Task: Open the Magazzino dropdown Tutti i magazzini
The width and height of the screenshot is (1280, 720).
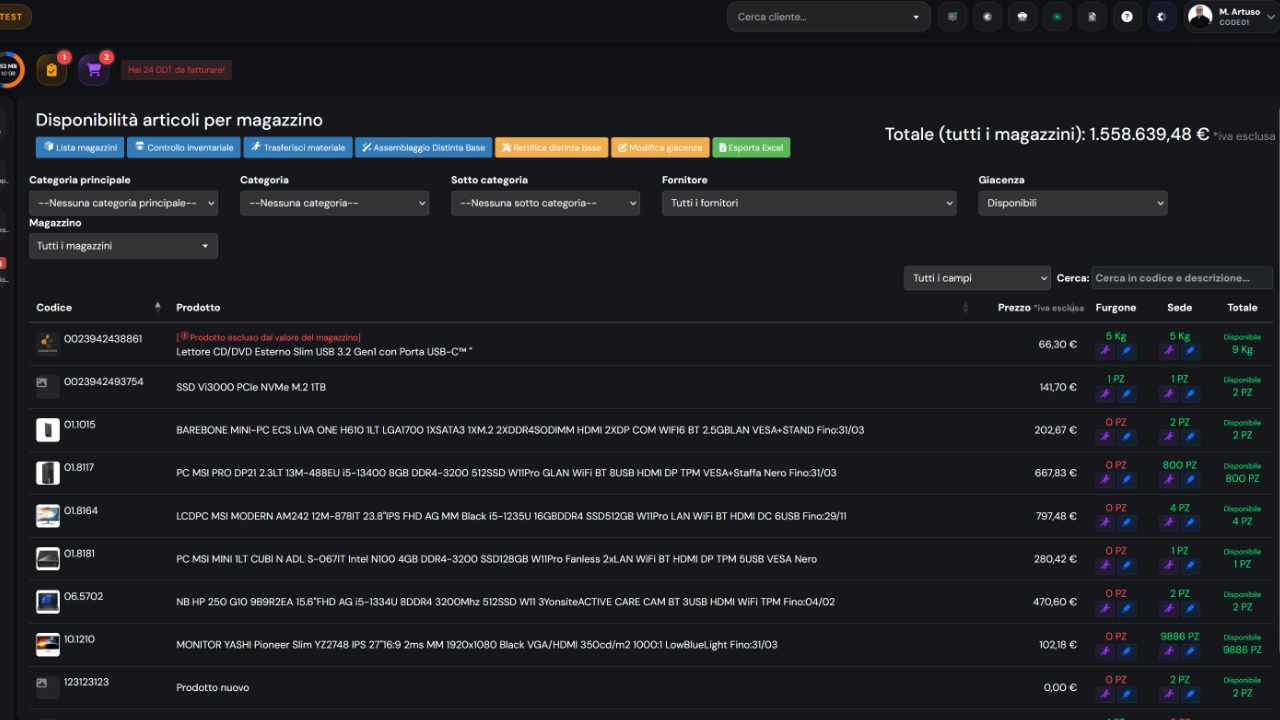Action: click(123, 246)
